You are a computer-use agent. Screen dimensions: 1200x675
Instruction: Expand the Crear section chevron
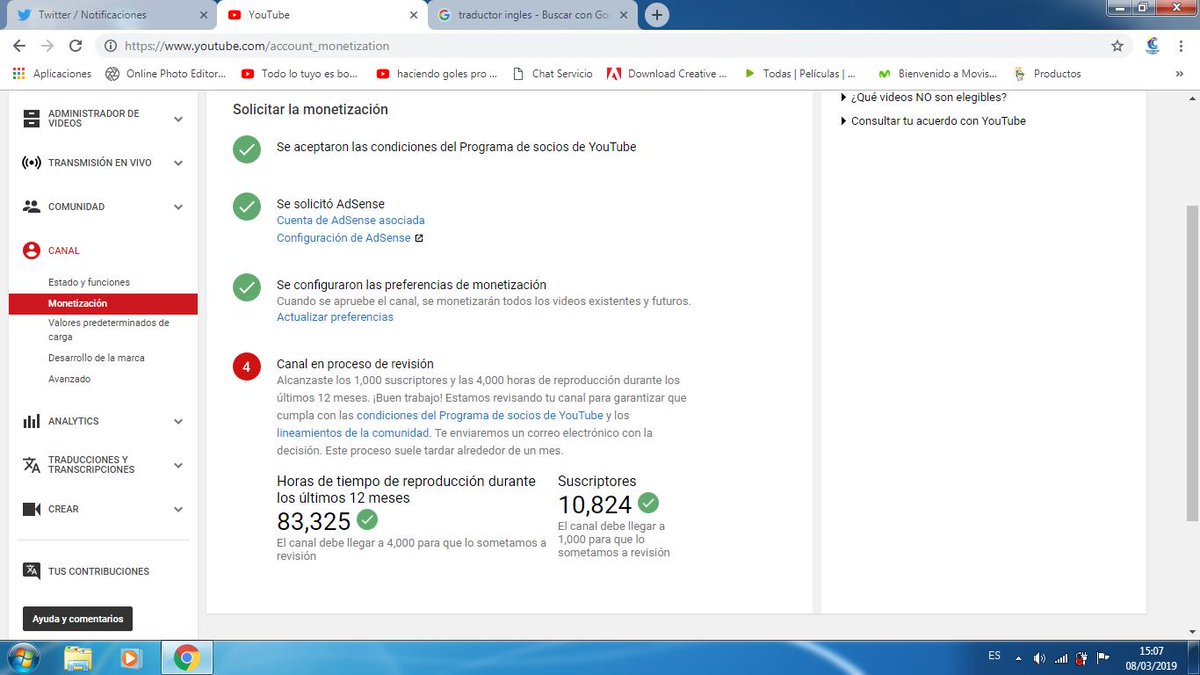[178, 509]
